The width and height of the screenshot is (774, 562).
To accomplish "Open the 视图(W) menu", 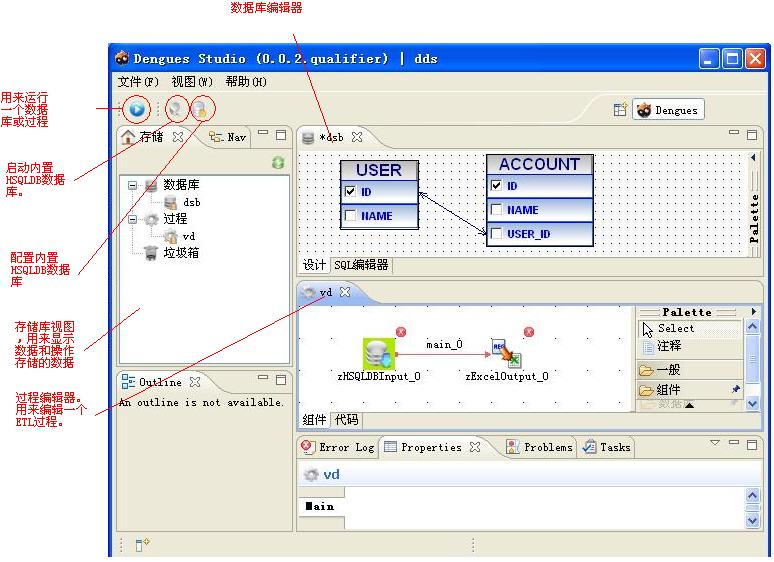I will (x=192, y=81).
